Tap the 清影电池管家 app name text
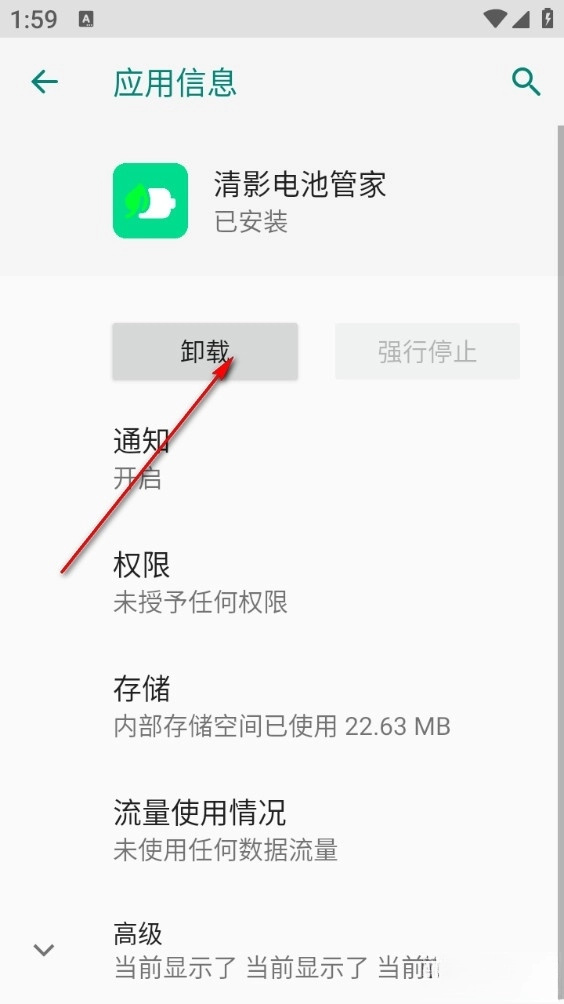 (300, 184)
